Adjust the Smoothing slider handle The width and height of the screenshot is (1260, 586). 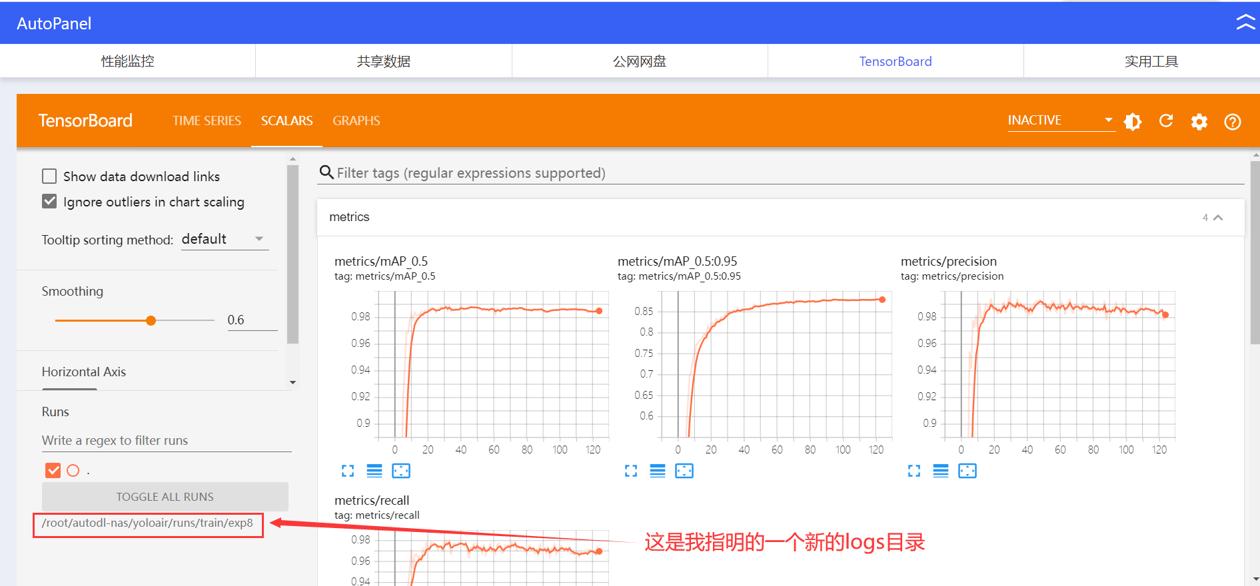(151, 320)
